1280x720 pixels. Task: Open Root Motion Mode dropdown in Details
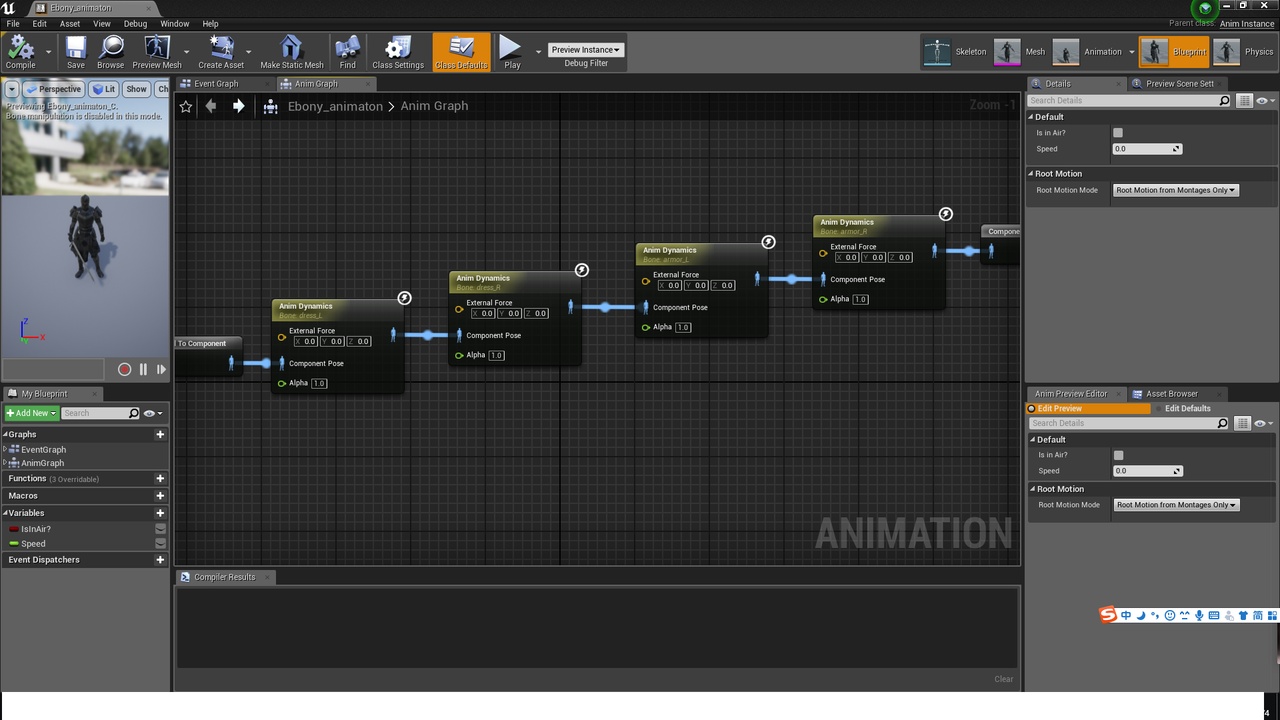pos(1176,190)
